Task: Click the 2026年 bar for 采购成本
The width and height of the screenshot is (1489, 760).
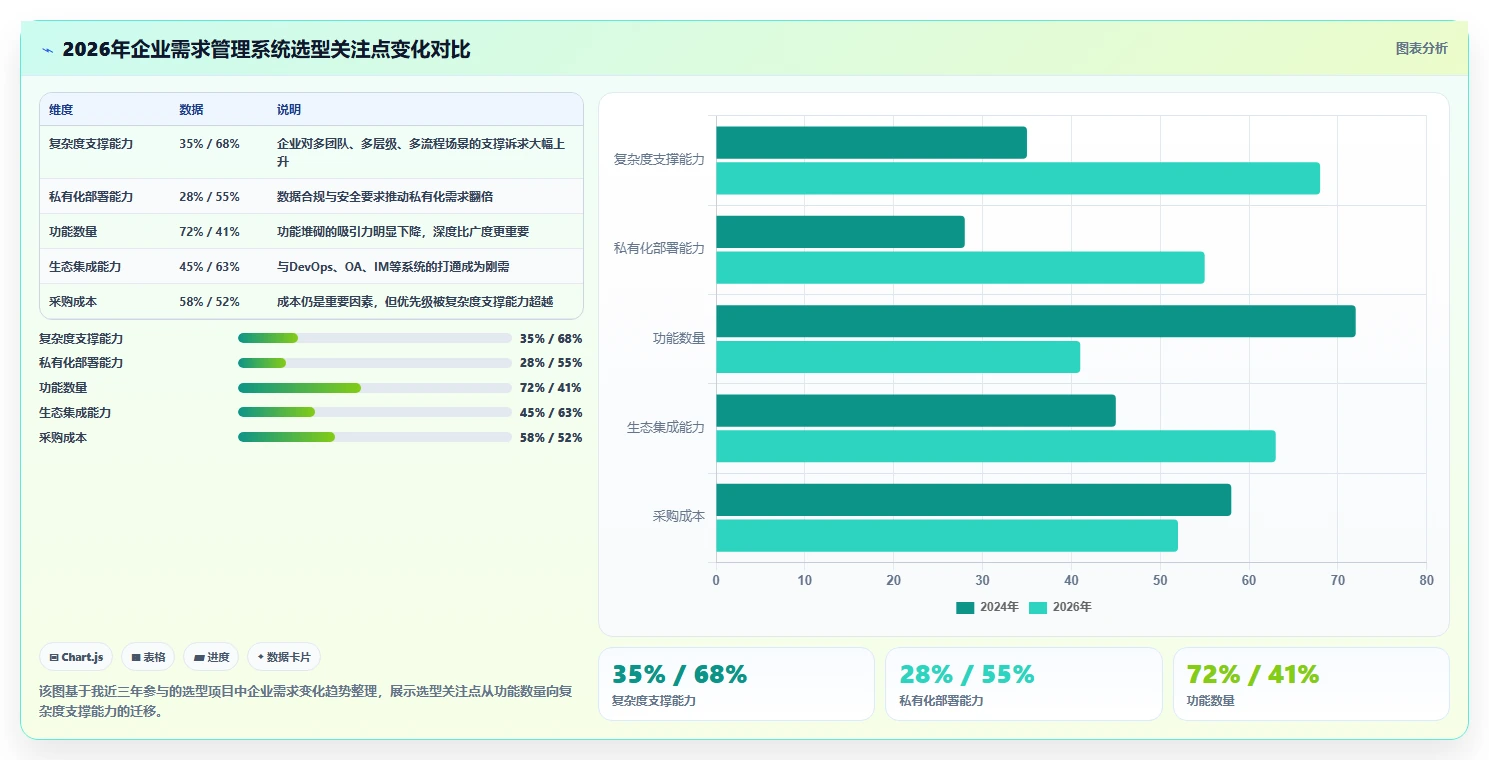Action: coord(947,536)
